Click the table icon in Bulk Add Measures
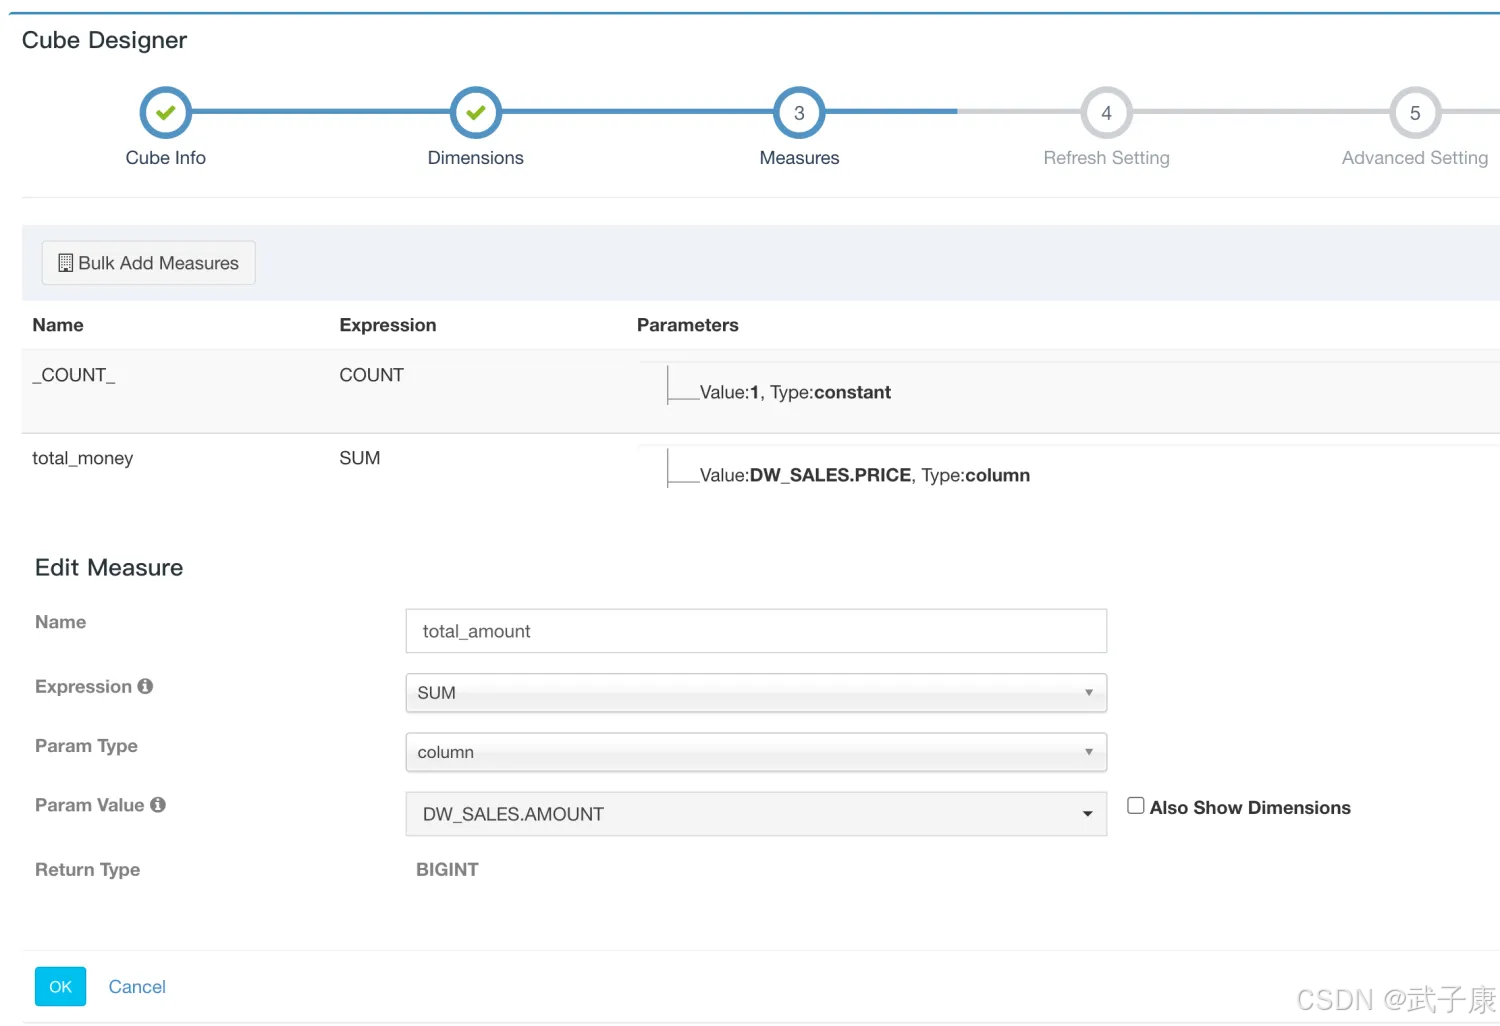This screenshot has width=1500, height=1026. [x=66, y=263]
